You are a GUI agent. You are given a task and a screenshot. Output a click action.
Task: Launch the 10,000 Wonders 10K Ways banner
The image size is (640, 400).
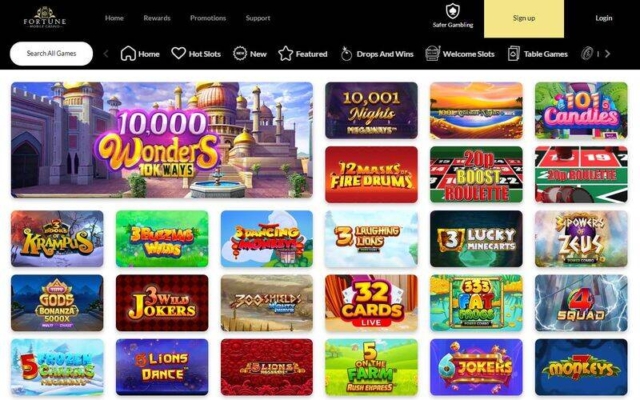pos(162,140)
